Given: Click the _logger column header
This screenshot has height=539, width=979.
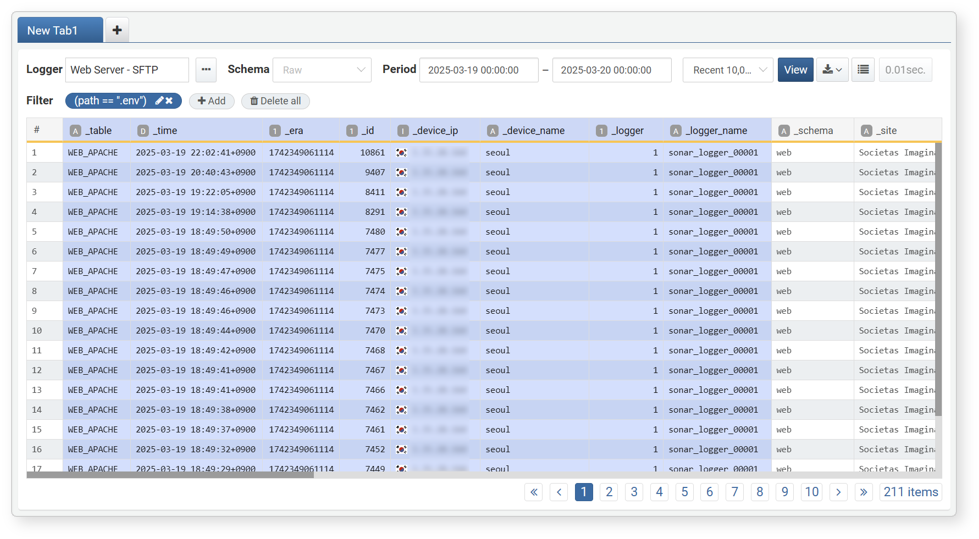Looking at the screenshot, I should click(627, 131).
